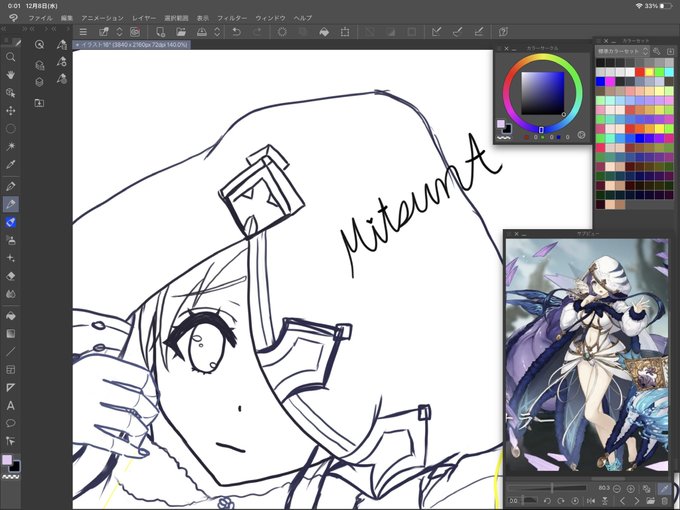Select the Correct line tool
The width and height of the screenshot is (680, 510).
point(10,441)
